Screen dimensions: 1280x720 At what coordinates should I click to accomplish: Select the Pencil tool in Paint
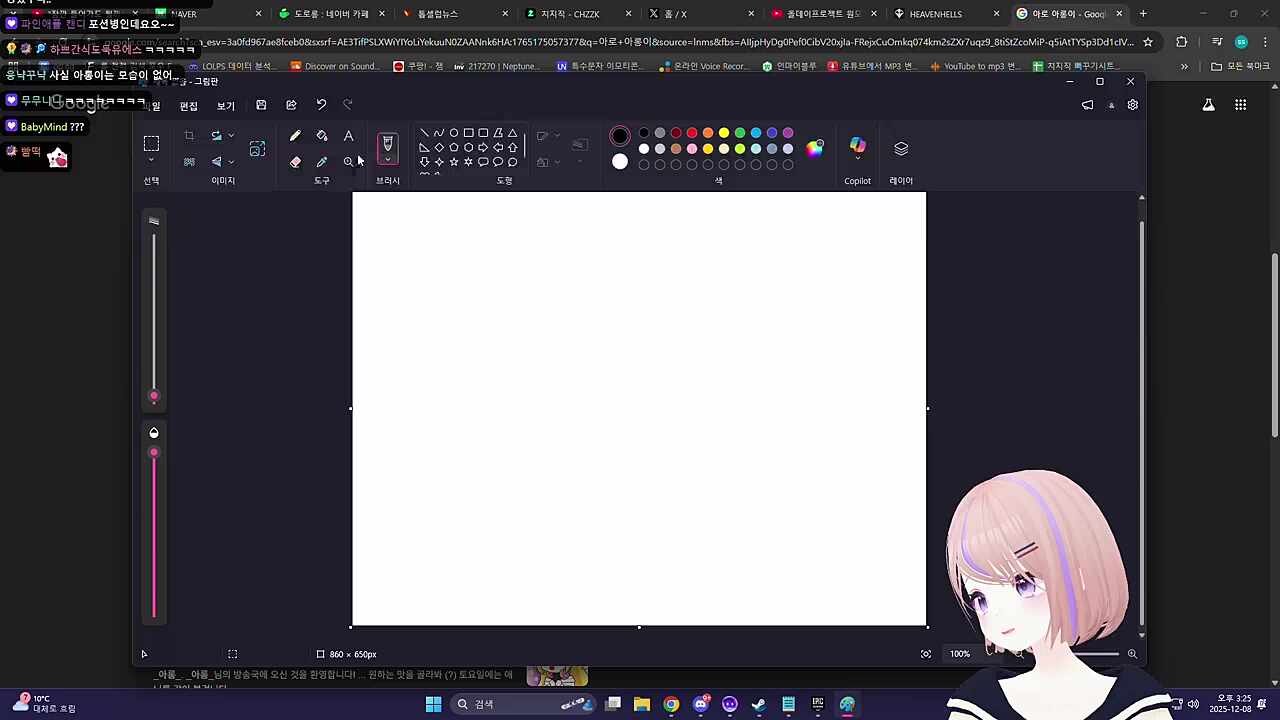coord(295,136)
